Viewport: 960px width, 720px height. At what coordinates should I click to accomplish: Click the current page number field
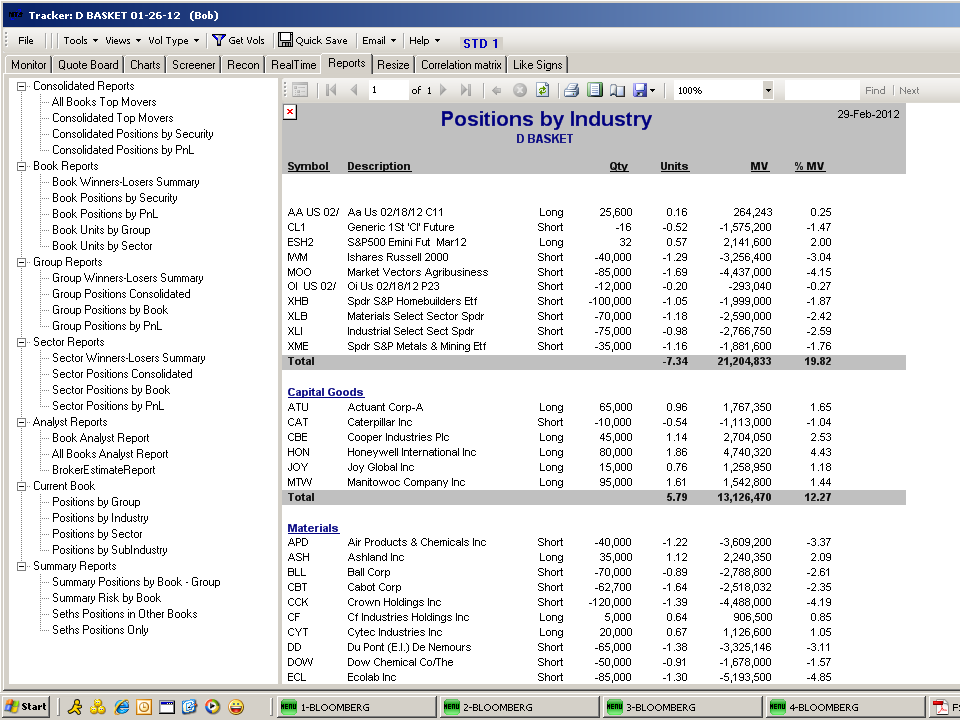[388, 91]
